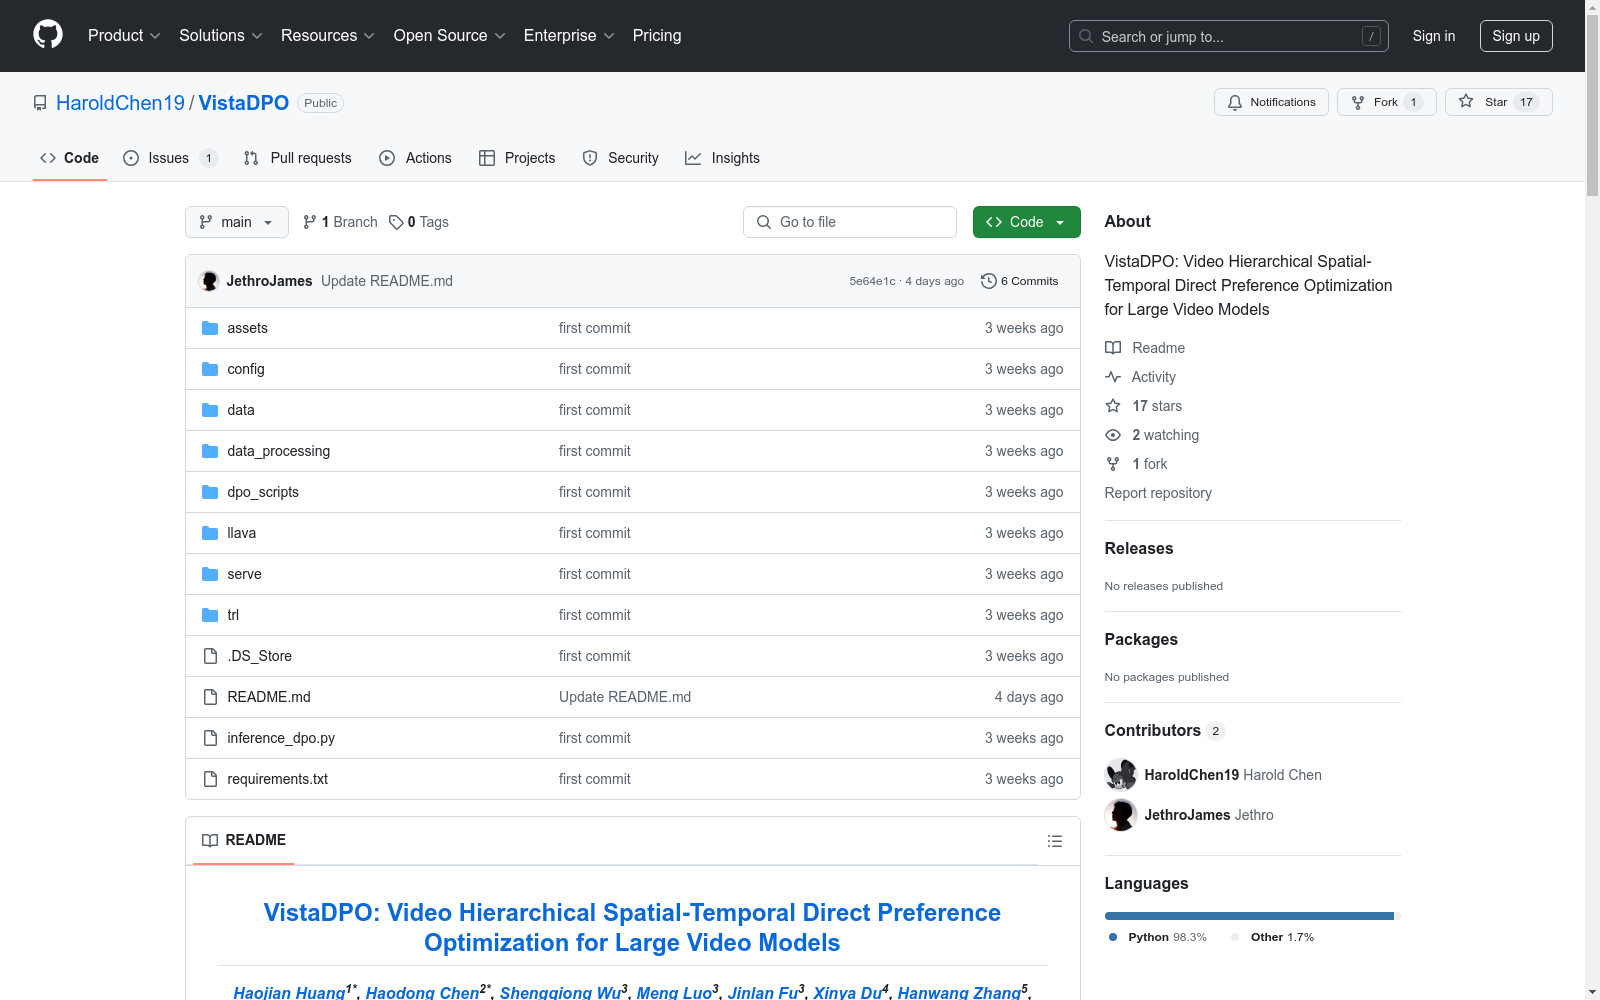Open the Insights tab
This screenshot has height=1000, width=1600.
(722, 158)
